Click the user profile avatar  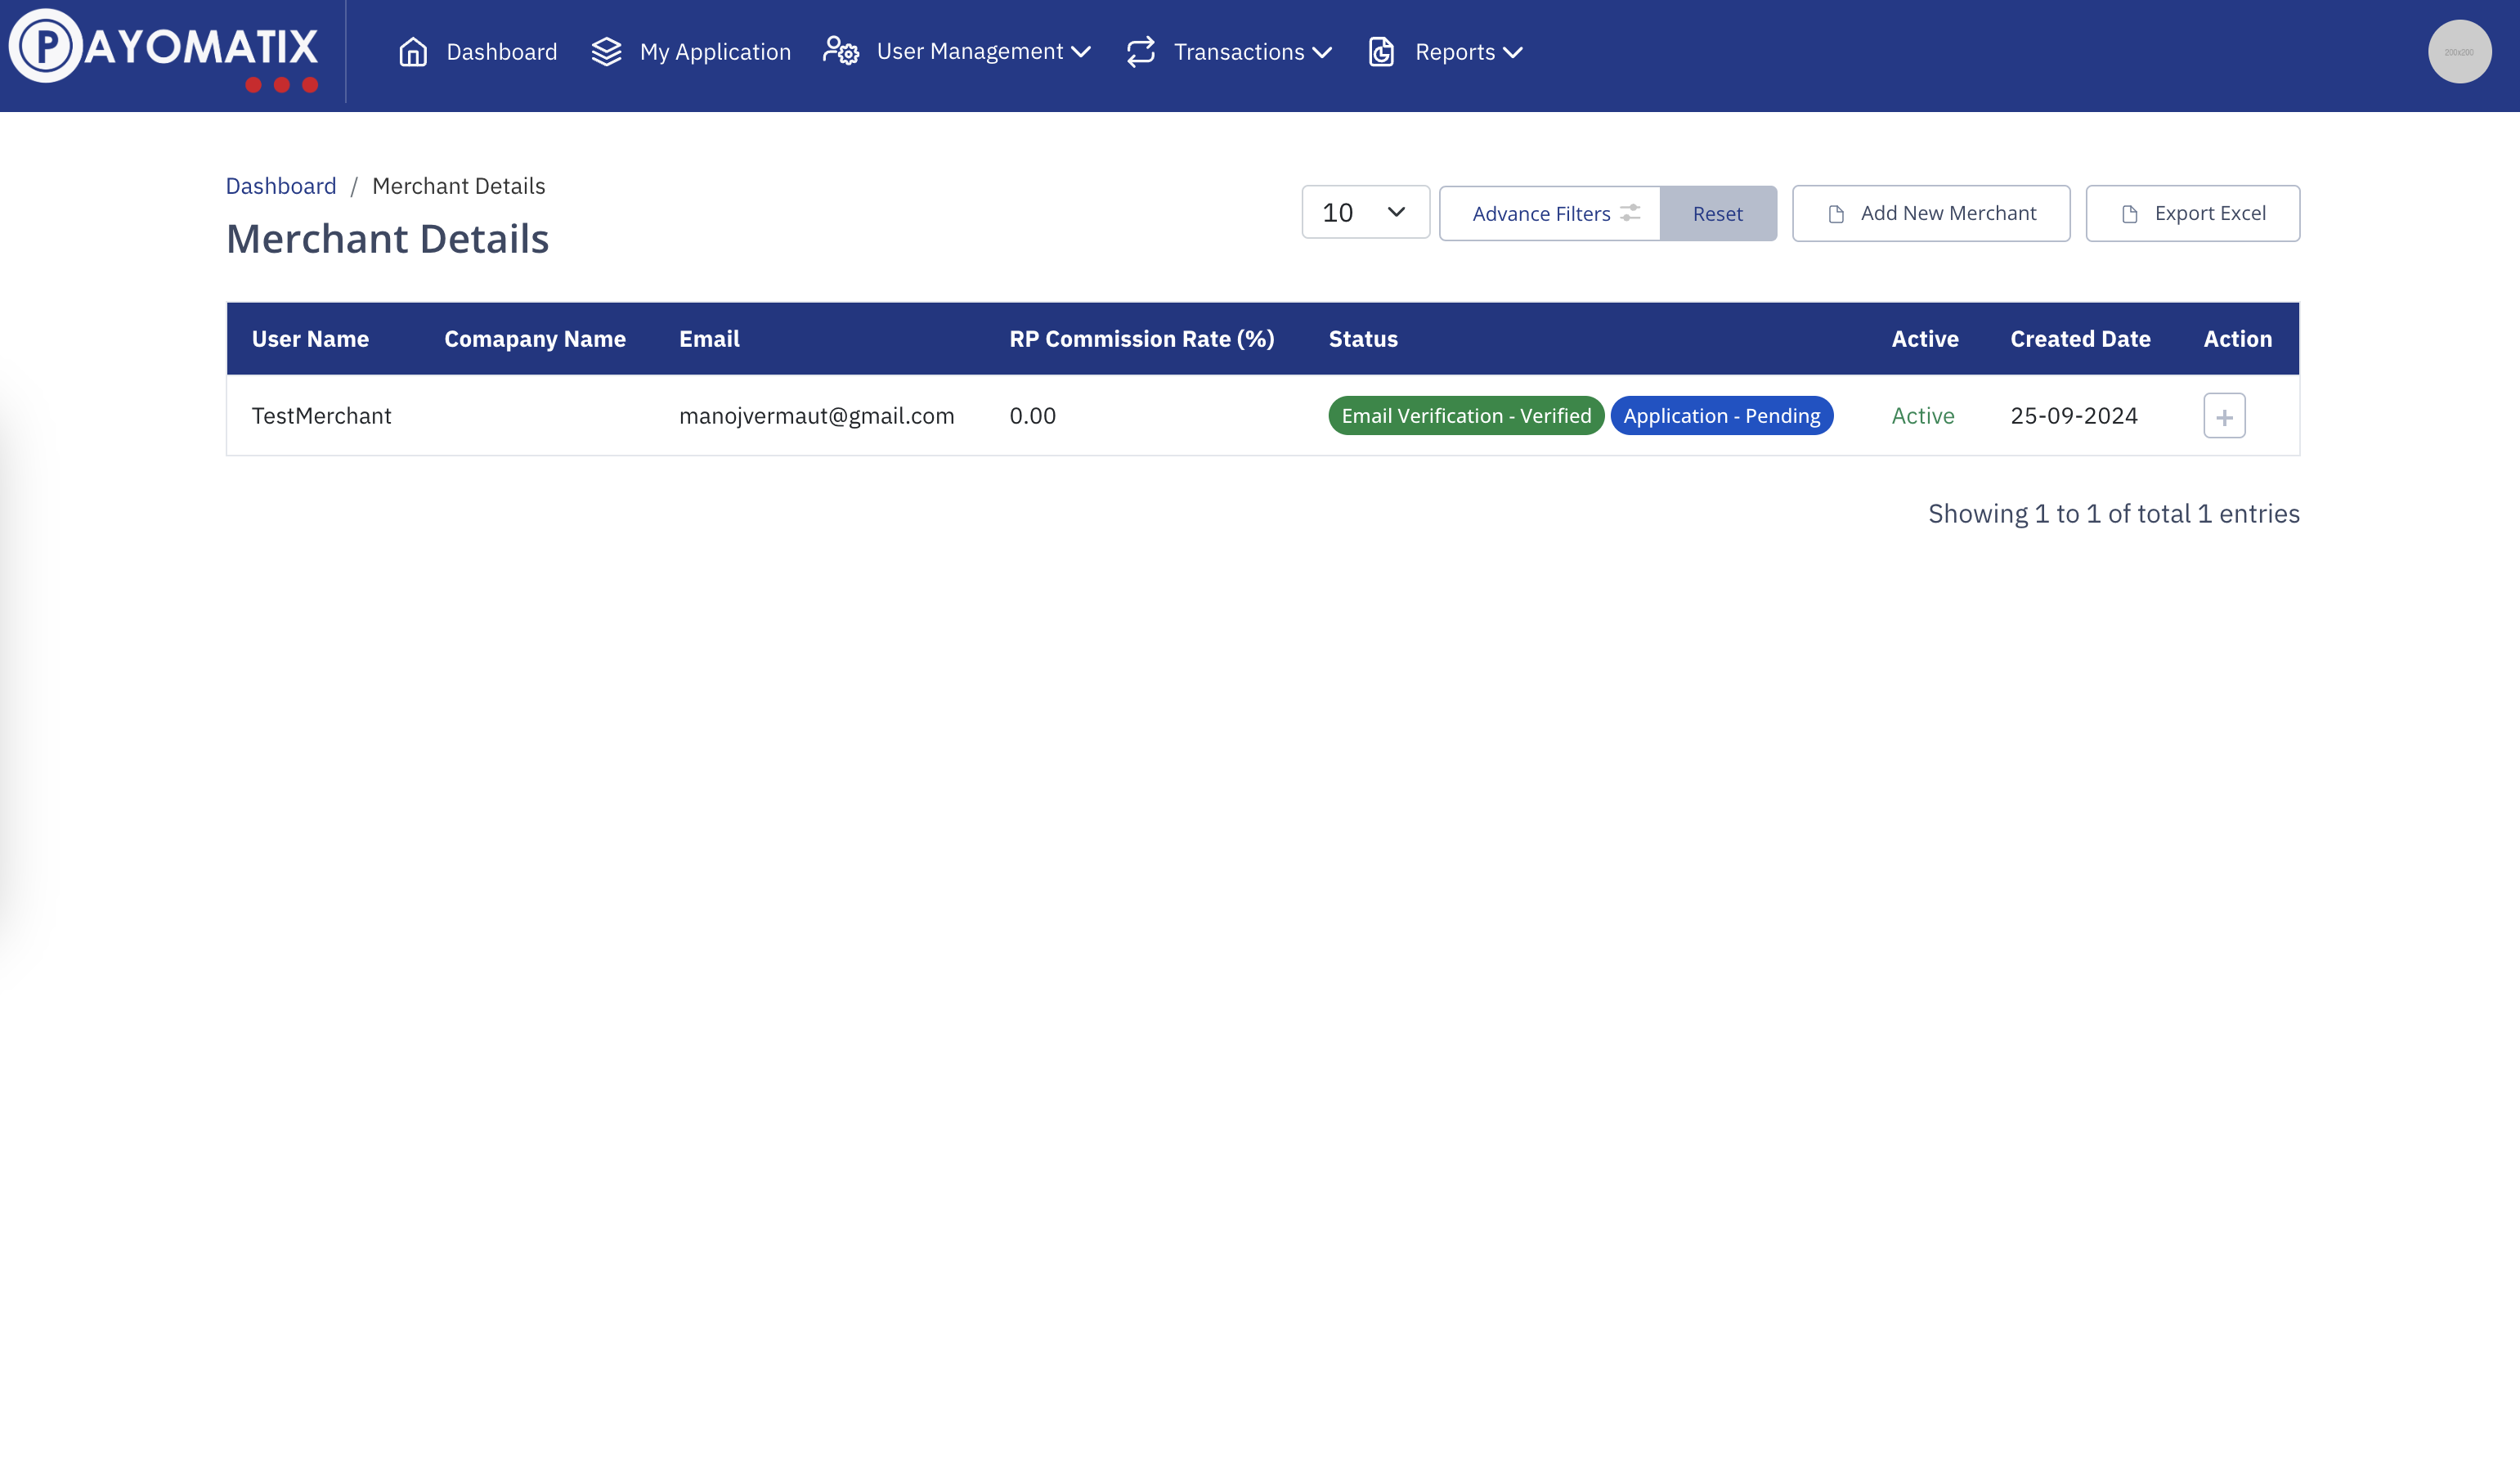[2459, 52]
